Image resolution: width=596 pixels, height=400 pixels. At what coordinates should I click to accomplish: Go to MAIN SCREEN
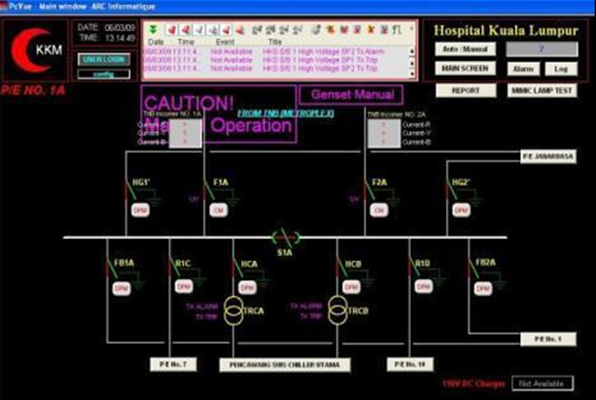[x=466, y=69]
